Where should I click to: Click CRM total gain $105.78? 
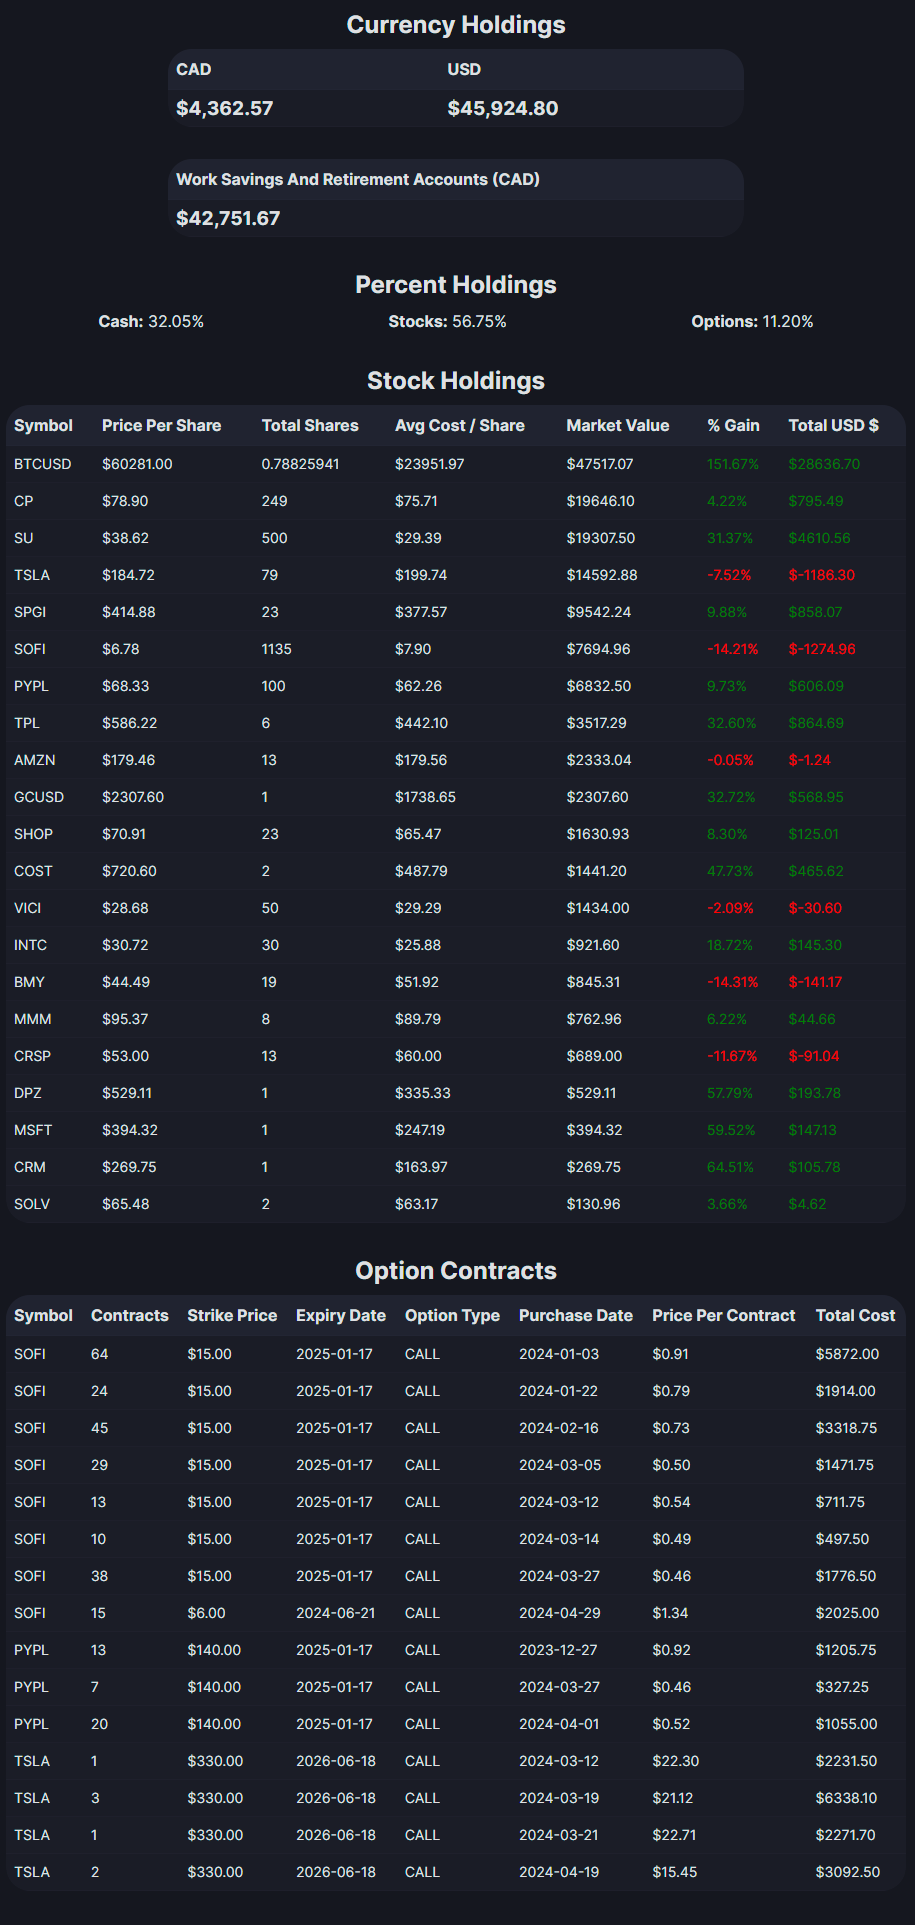(x=814, y=1168)
